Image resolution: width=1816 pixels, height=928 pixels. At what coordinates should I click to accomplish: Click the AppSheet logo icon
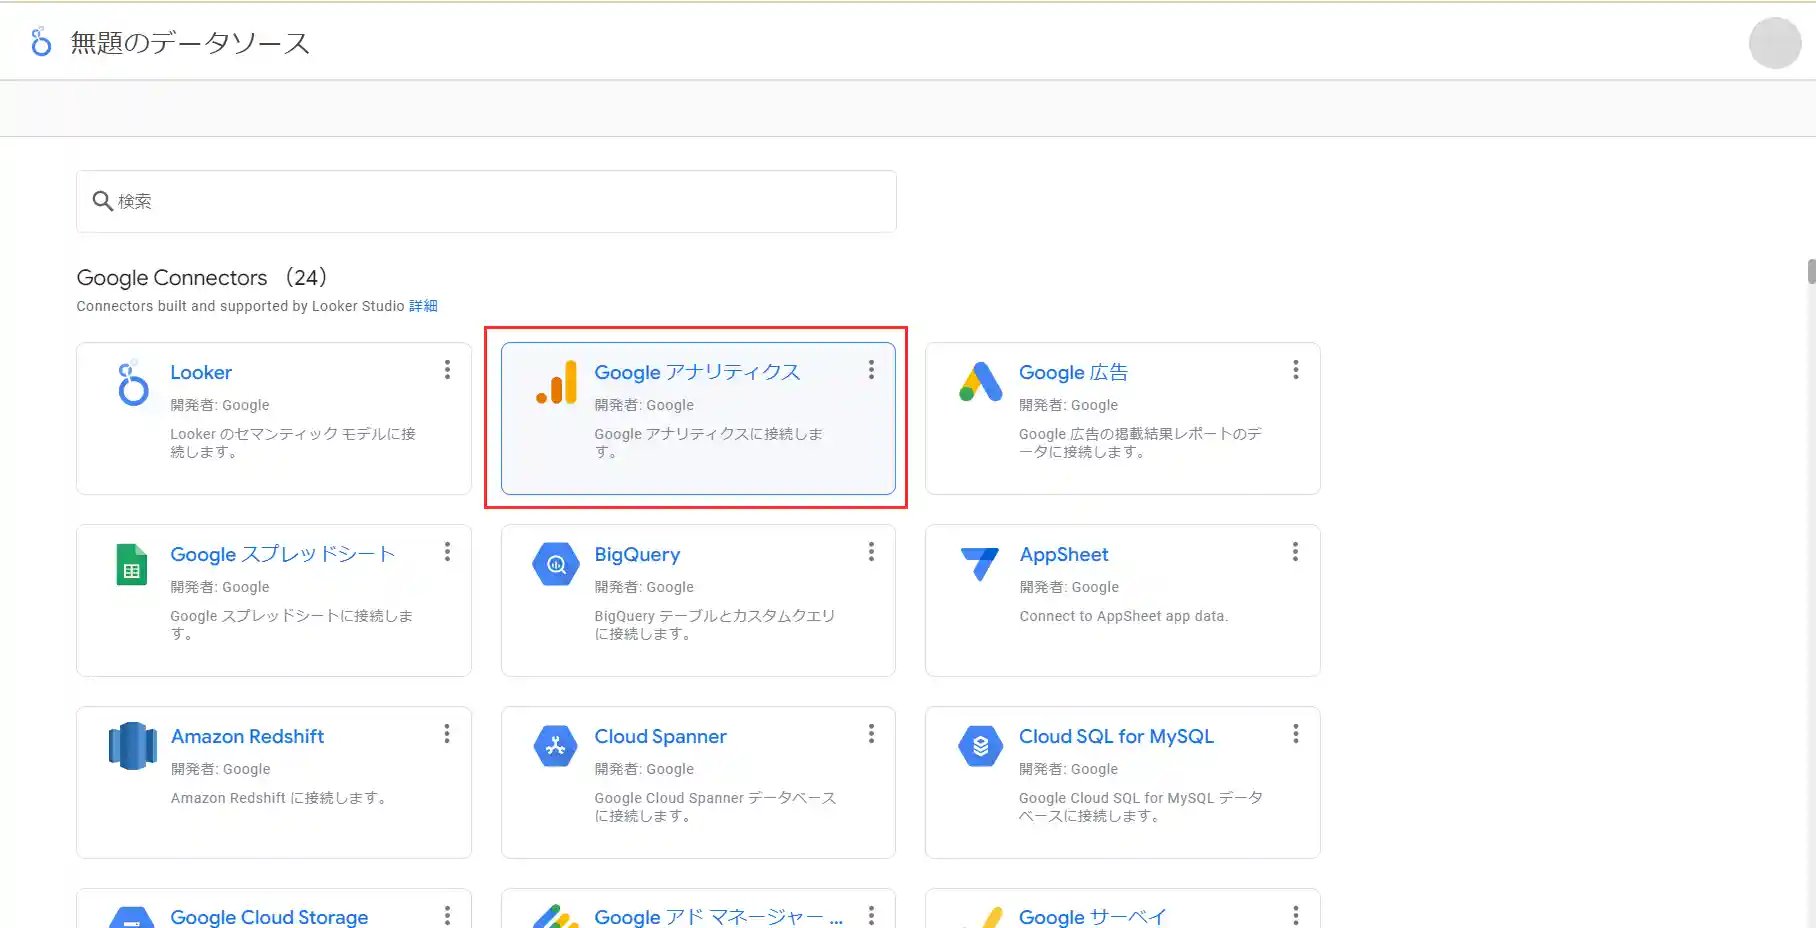(979, 563)
